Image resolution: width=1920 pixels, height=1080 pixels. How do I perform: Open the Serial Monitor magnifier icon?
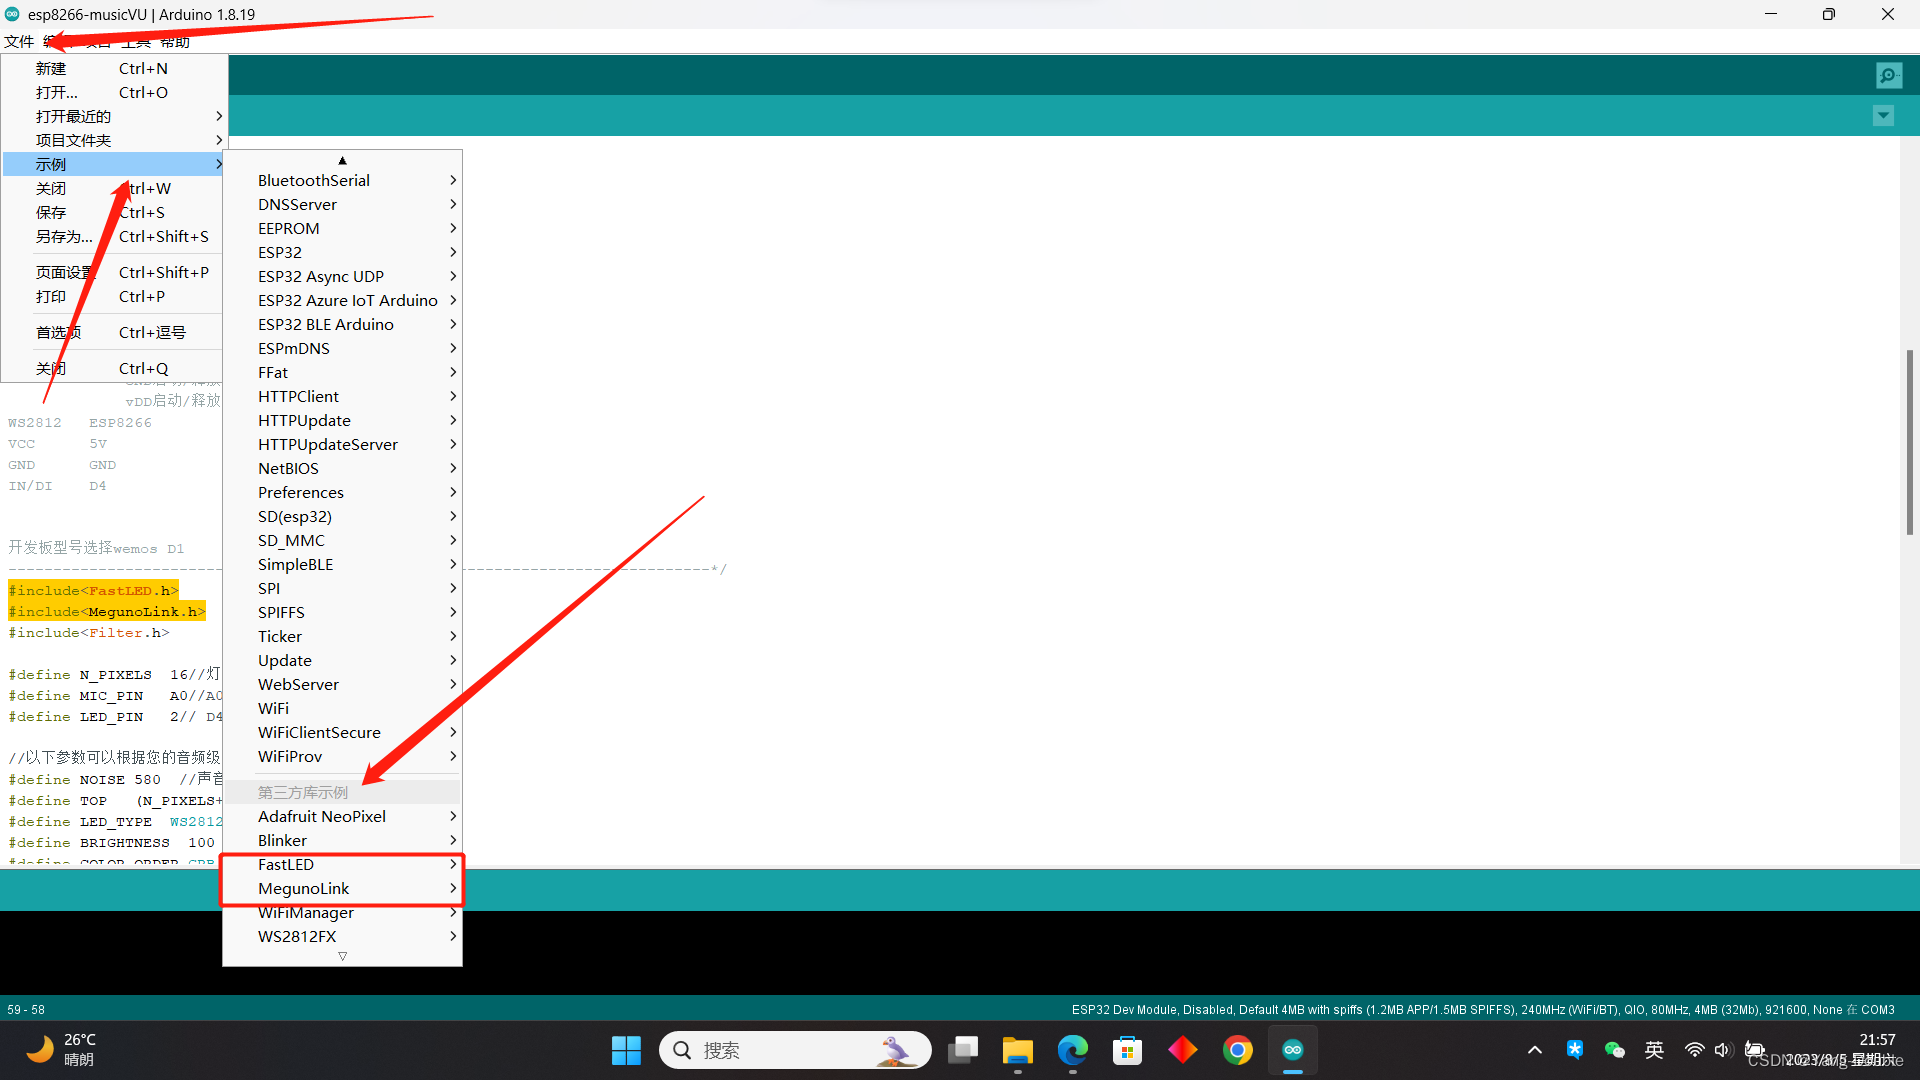(x=1888, y=75)
